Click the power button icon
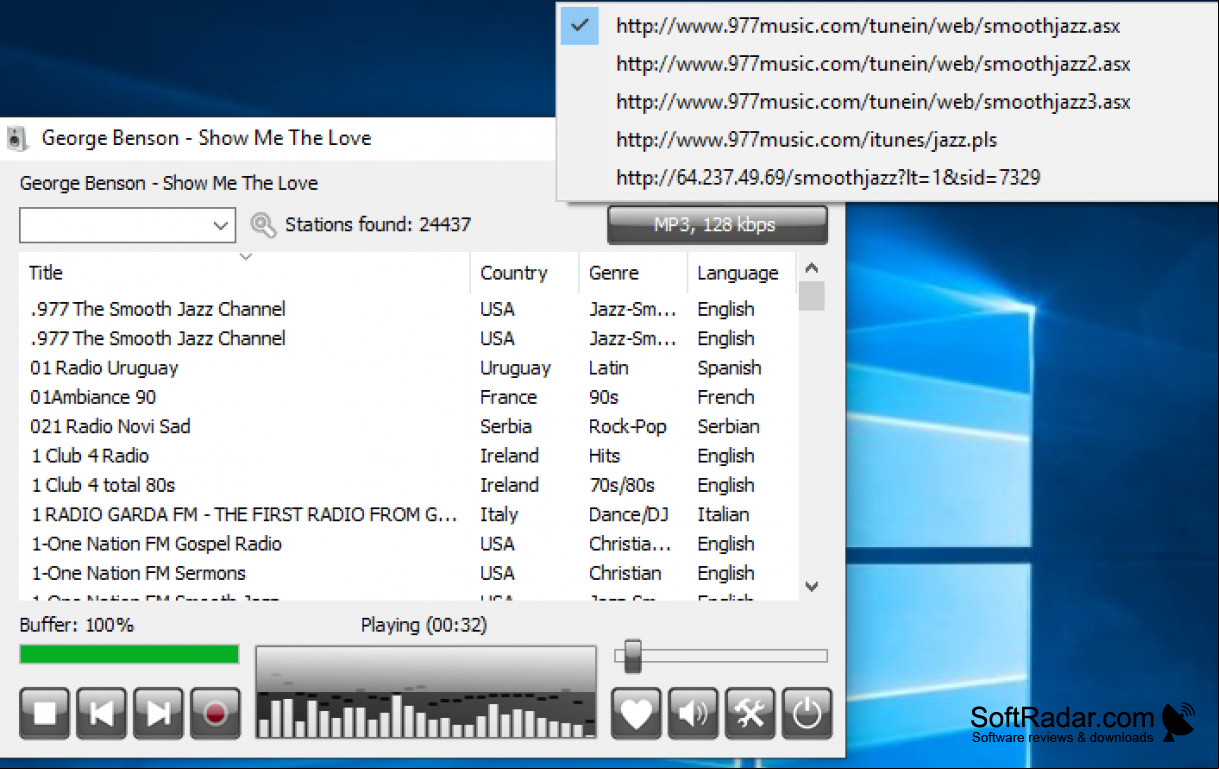Screen dimensions: 1219x769 point(807,713)
